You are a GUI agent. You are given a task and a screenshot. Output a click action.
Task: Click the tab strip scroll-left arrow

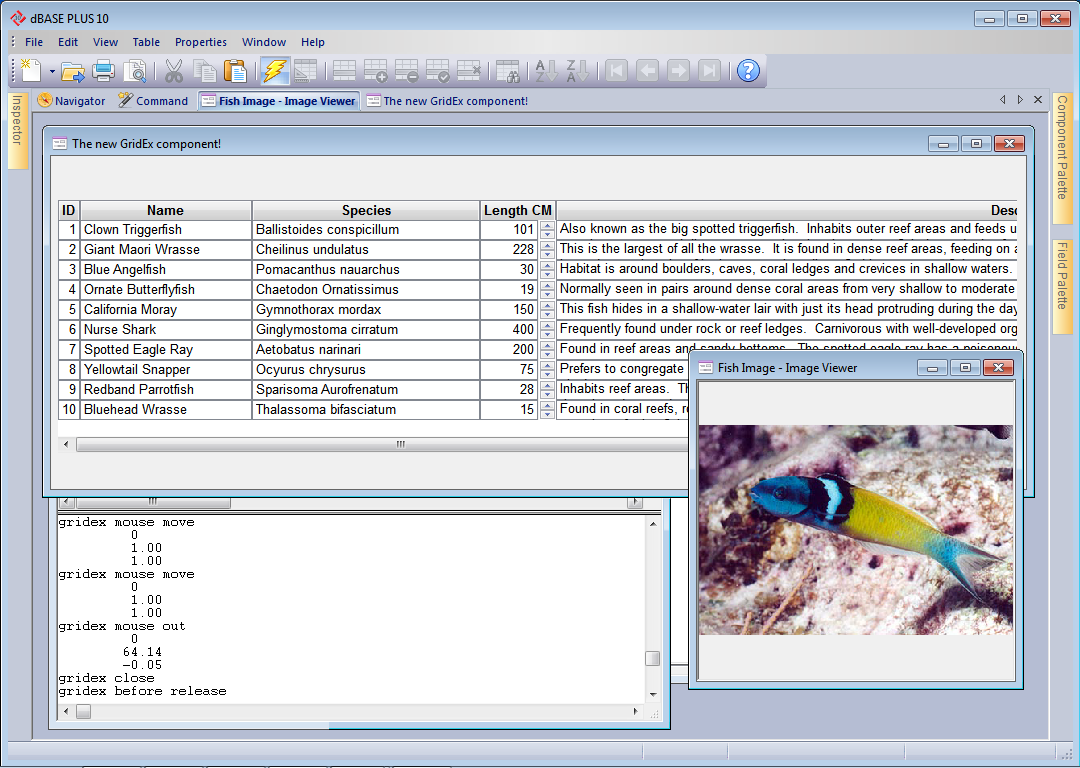pyautogui.click(x=1003, y=100)
